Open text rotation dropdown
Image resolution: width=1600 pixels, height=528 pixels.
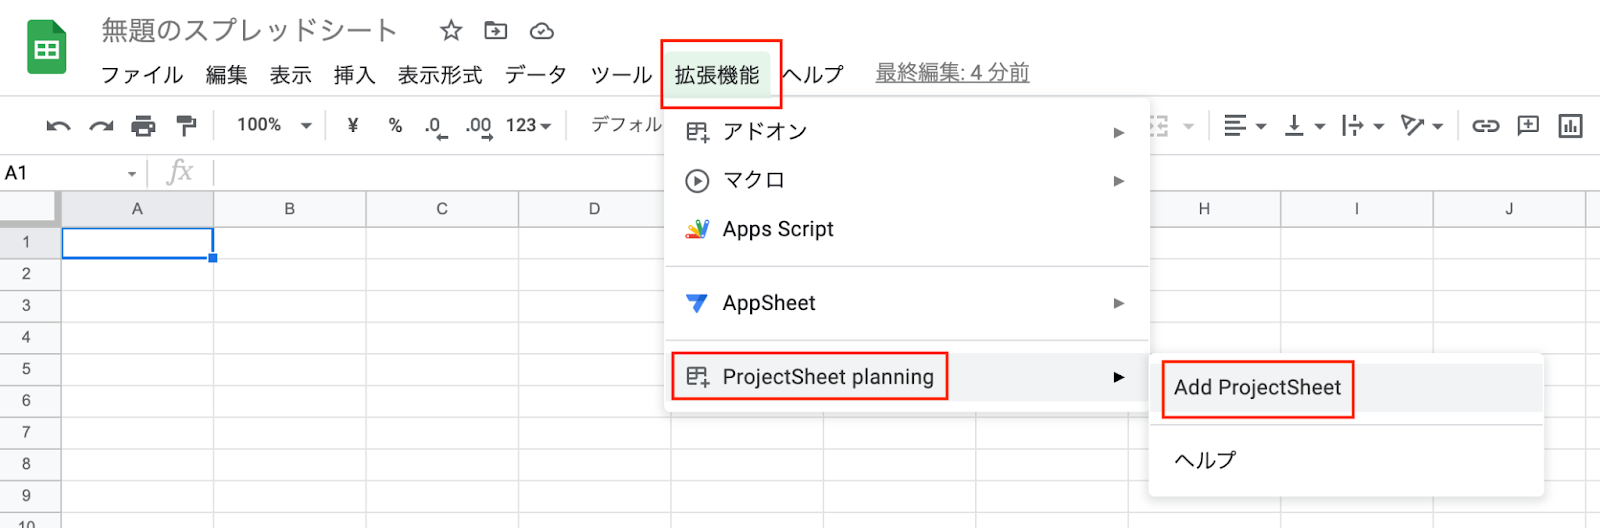coord(1421,126)
